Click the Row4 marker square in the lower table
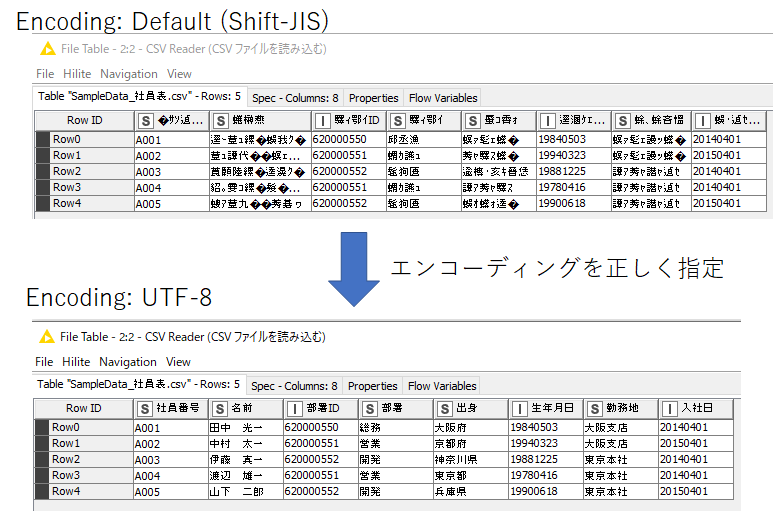 pos(42,491)
